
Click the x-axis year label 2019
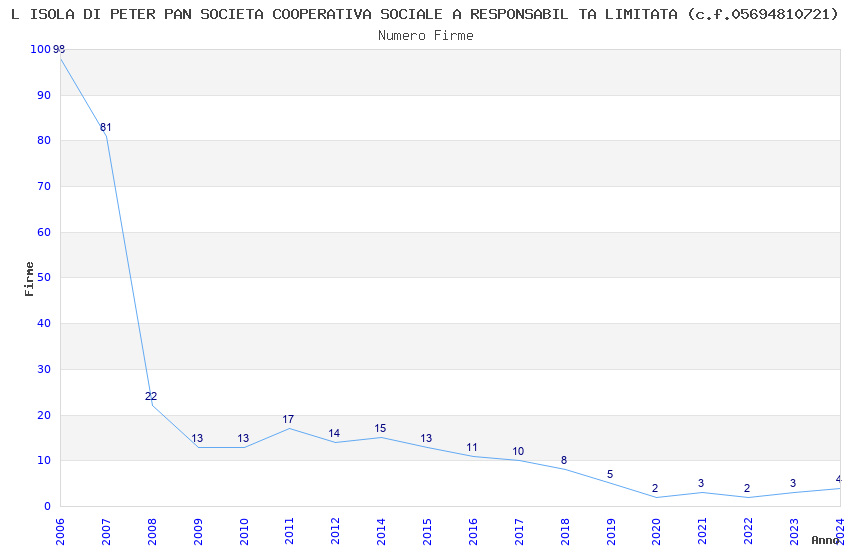tap(610, 532)
